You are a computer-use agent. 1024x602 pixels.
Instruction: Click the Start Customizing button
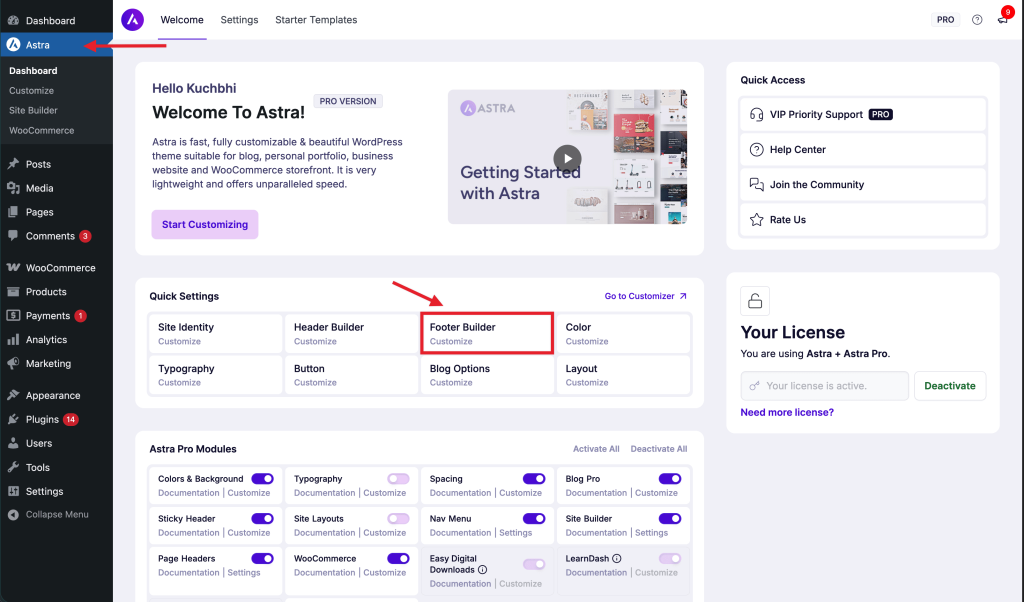(204, 224)
